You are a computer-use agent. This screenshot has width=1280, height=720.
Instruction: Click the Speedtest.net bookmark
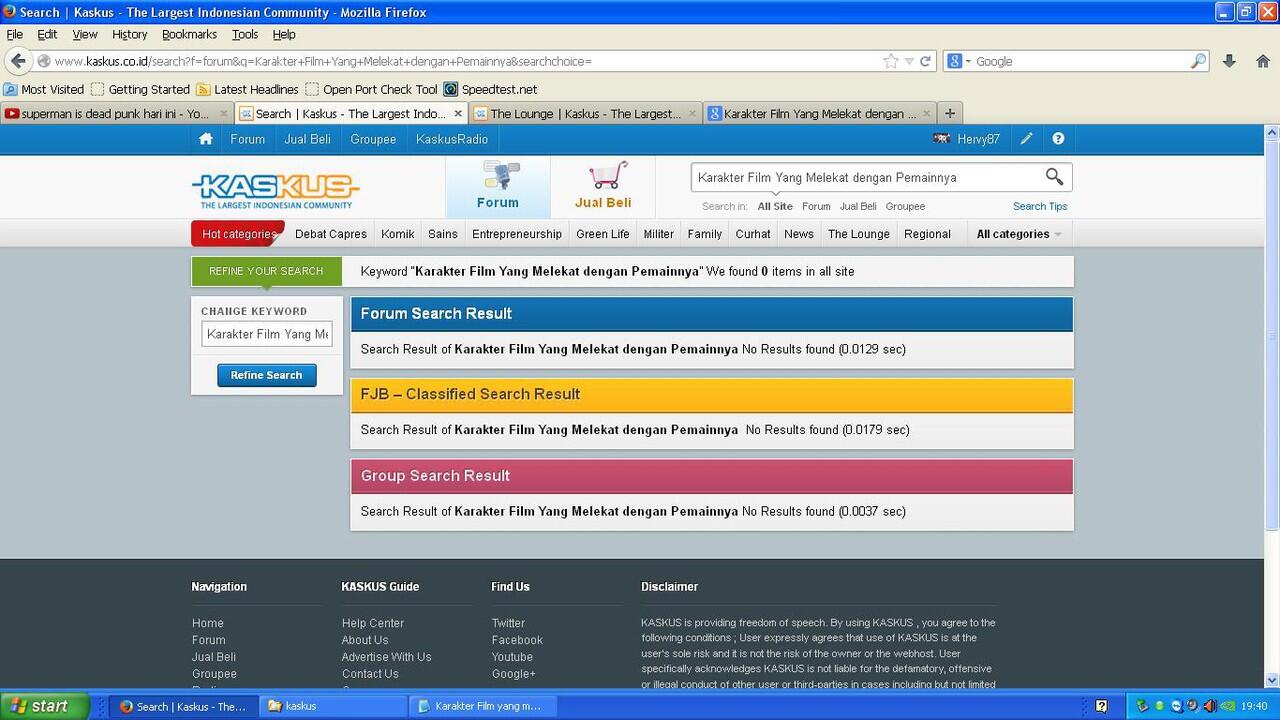point(490,89)
